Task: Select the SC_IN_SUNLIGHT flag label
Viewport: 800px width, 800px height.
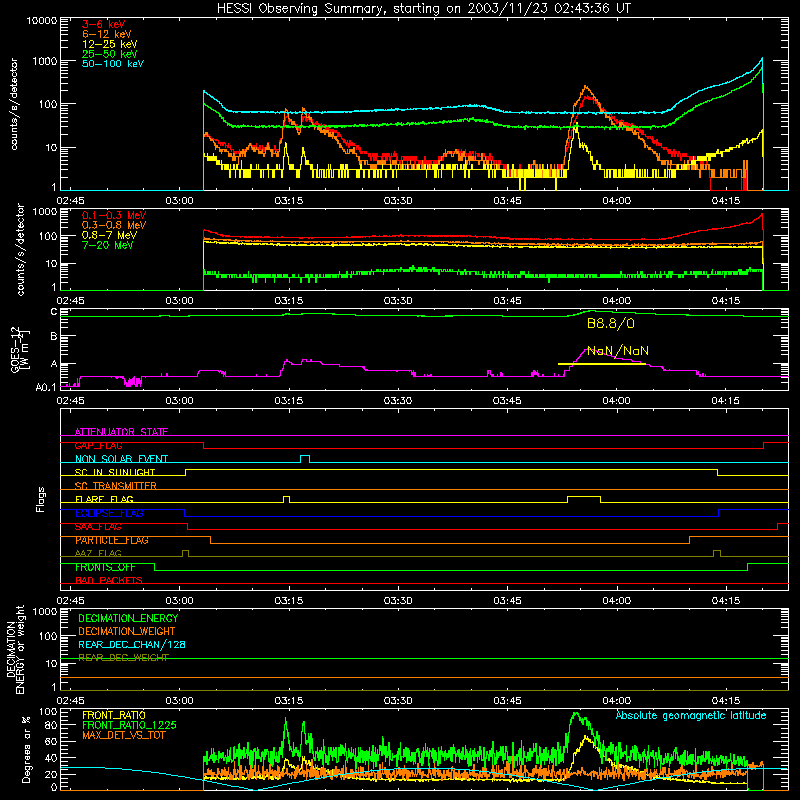Action: point(115,472)
